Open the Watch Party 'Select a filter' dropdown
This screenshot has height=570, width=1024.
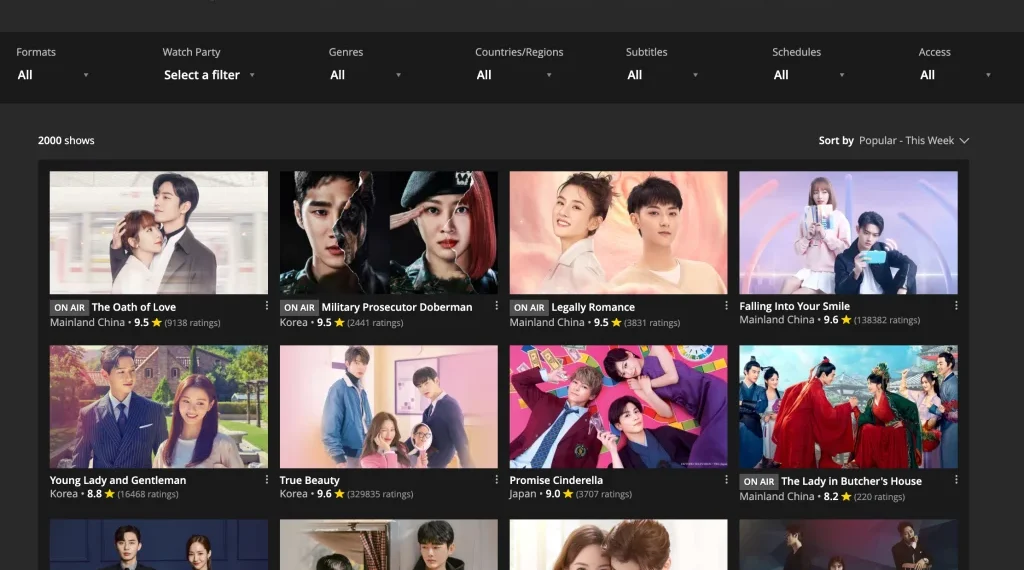coord(209,75)
